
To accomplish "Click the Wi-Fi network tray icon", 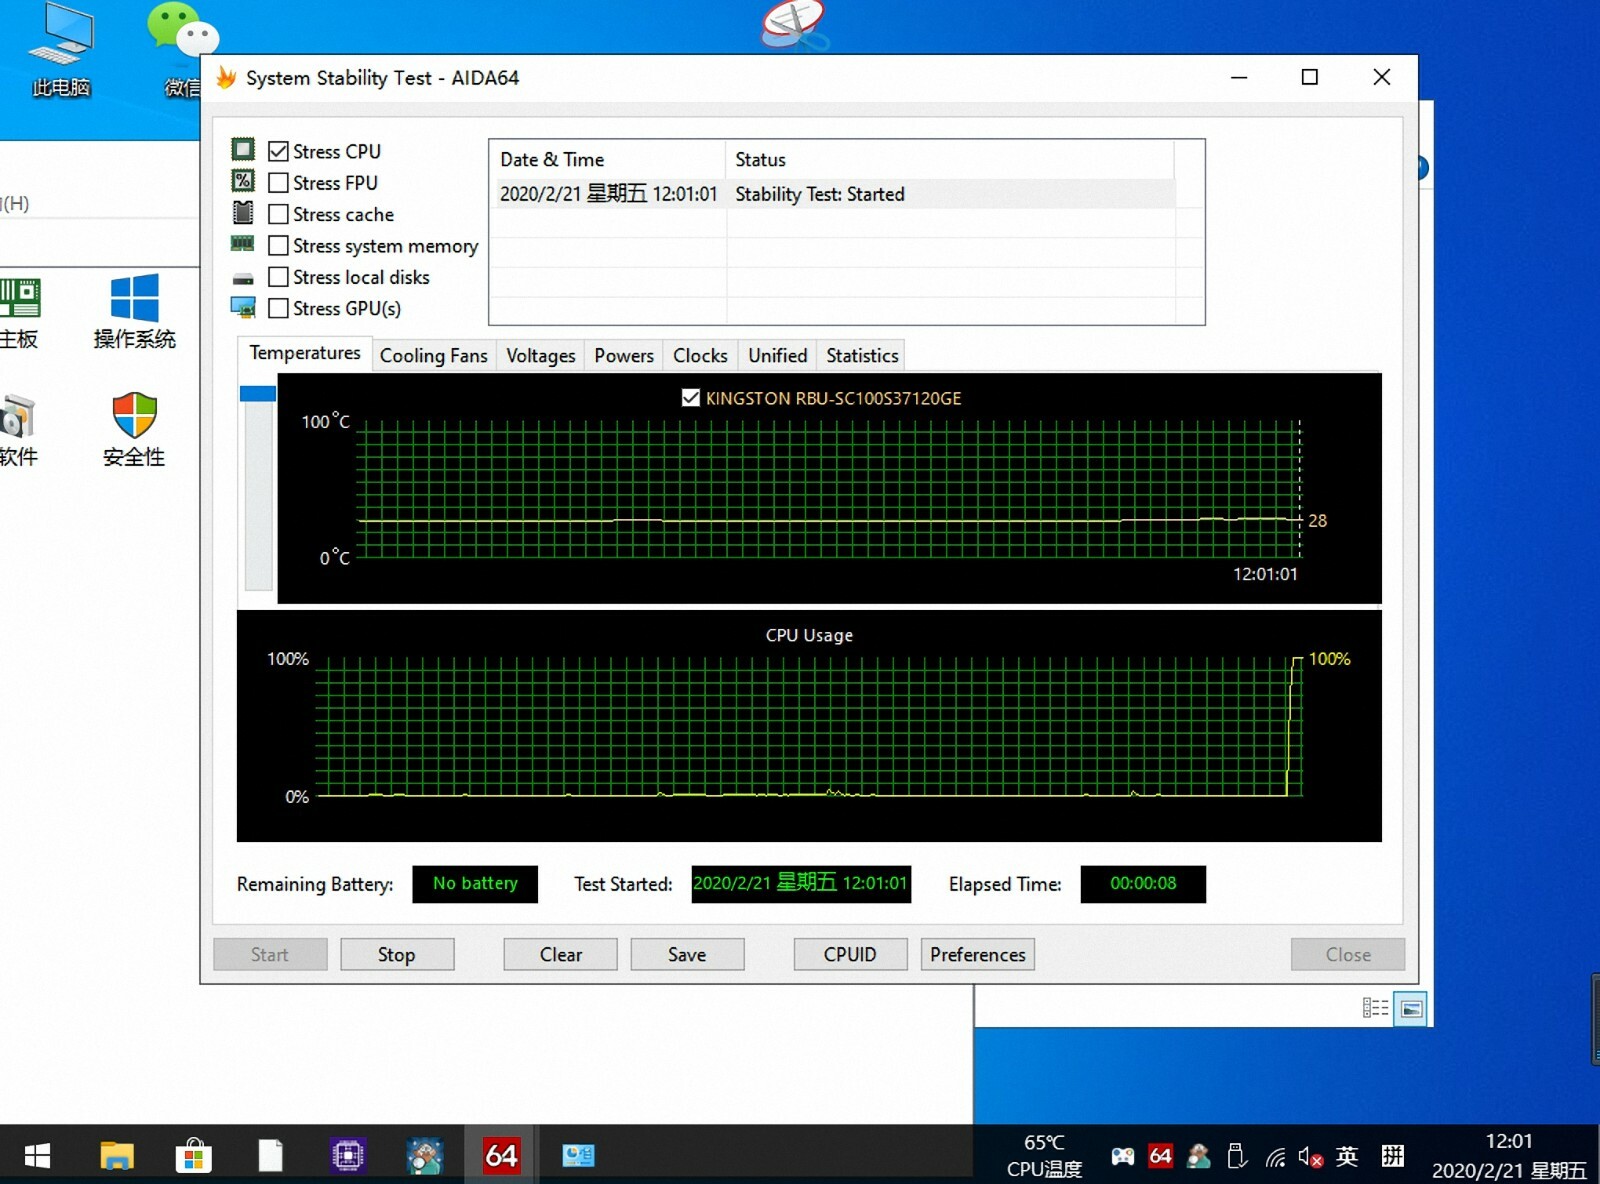I will click(x=1275, y=1158).
